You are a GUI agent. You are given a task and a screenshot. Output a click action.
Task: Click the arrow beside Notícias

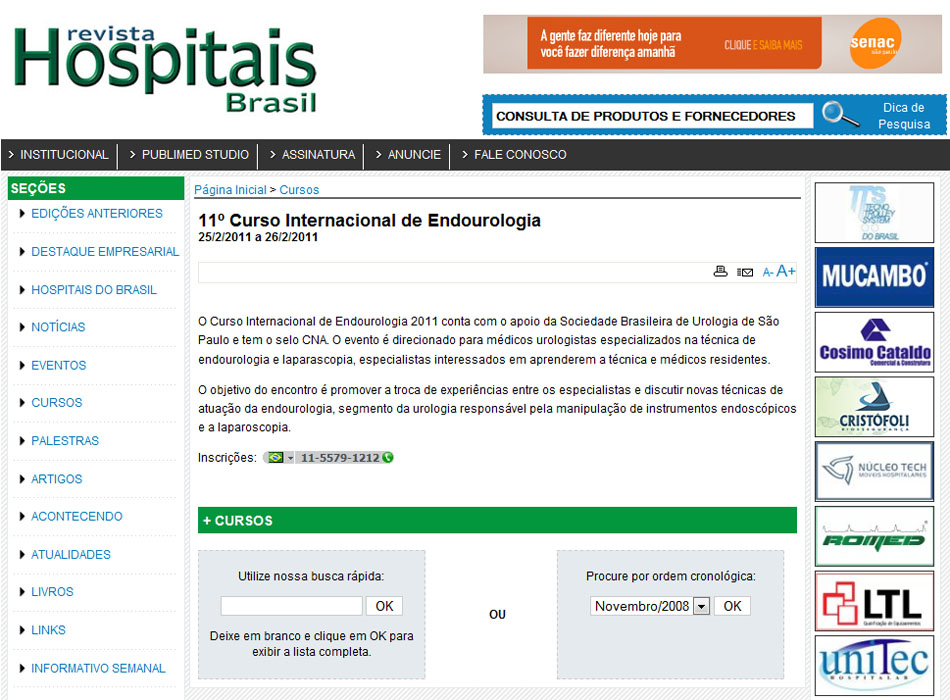22,327
